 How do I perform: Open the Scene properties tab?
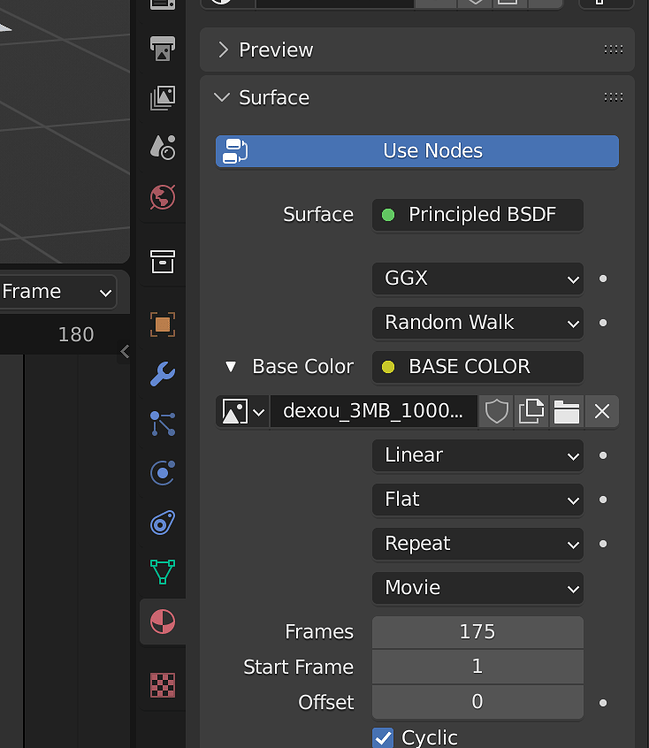tap(163, 147)
